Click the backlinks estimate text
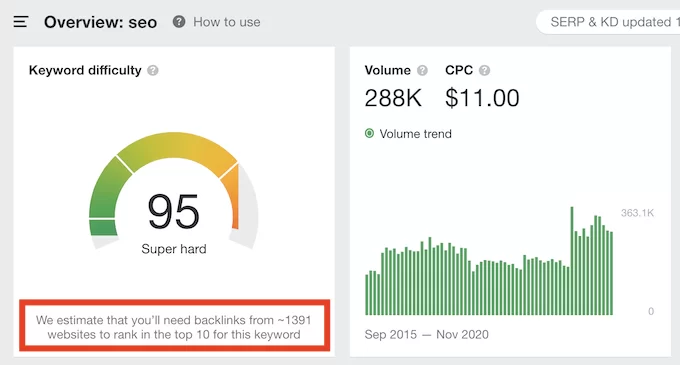 (174, 327)
